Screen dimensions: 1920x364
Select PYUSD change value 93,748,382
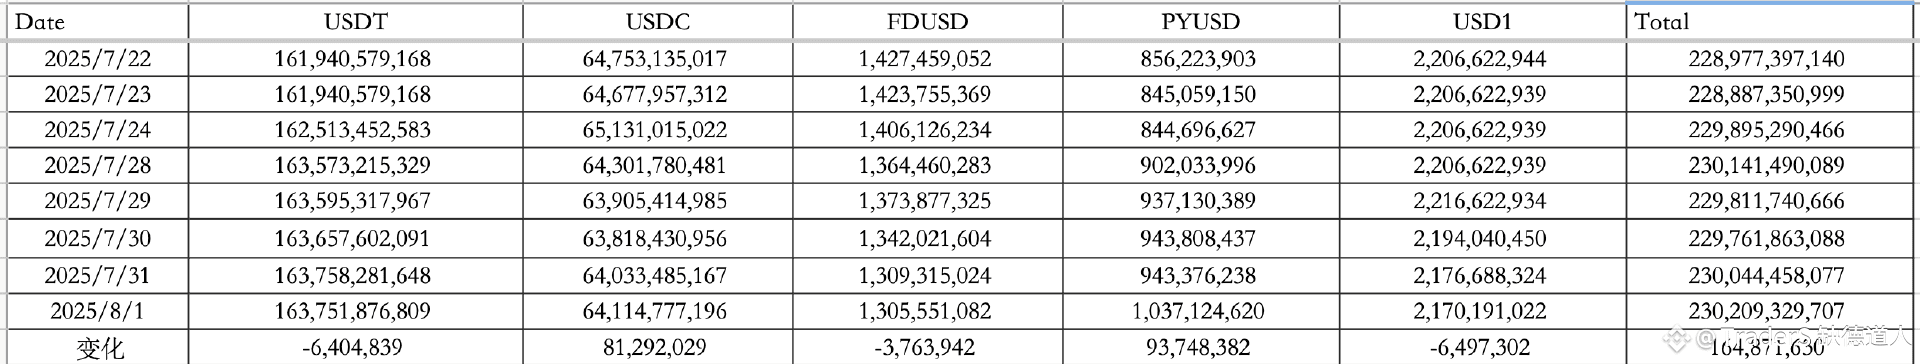(1198, 348)
